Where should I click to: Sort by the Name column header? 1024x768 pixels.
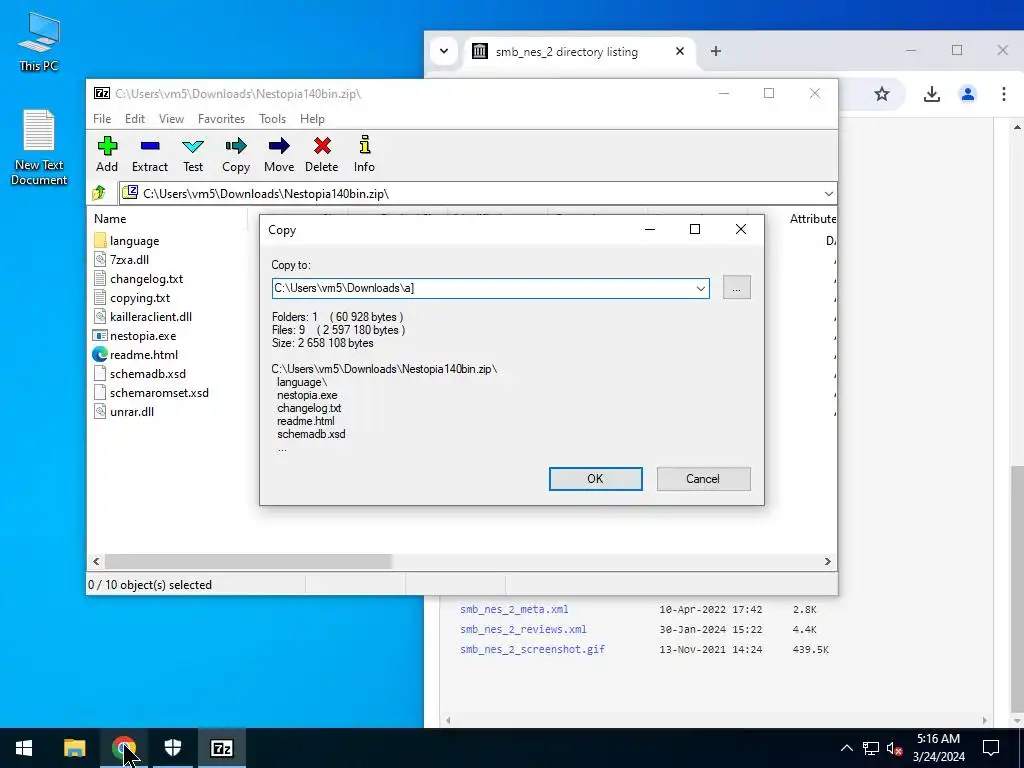tap(110, 219)
